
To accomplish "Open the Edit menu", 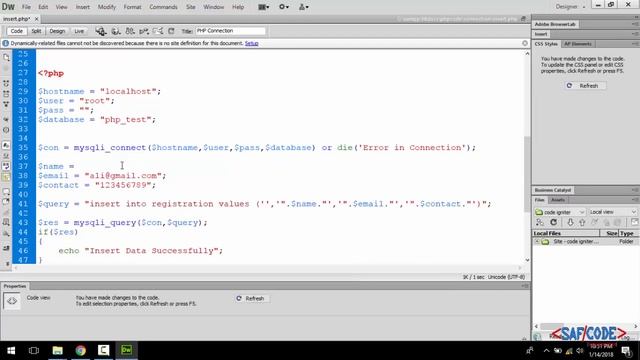I will [43, 7].
